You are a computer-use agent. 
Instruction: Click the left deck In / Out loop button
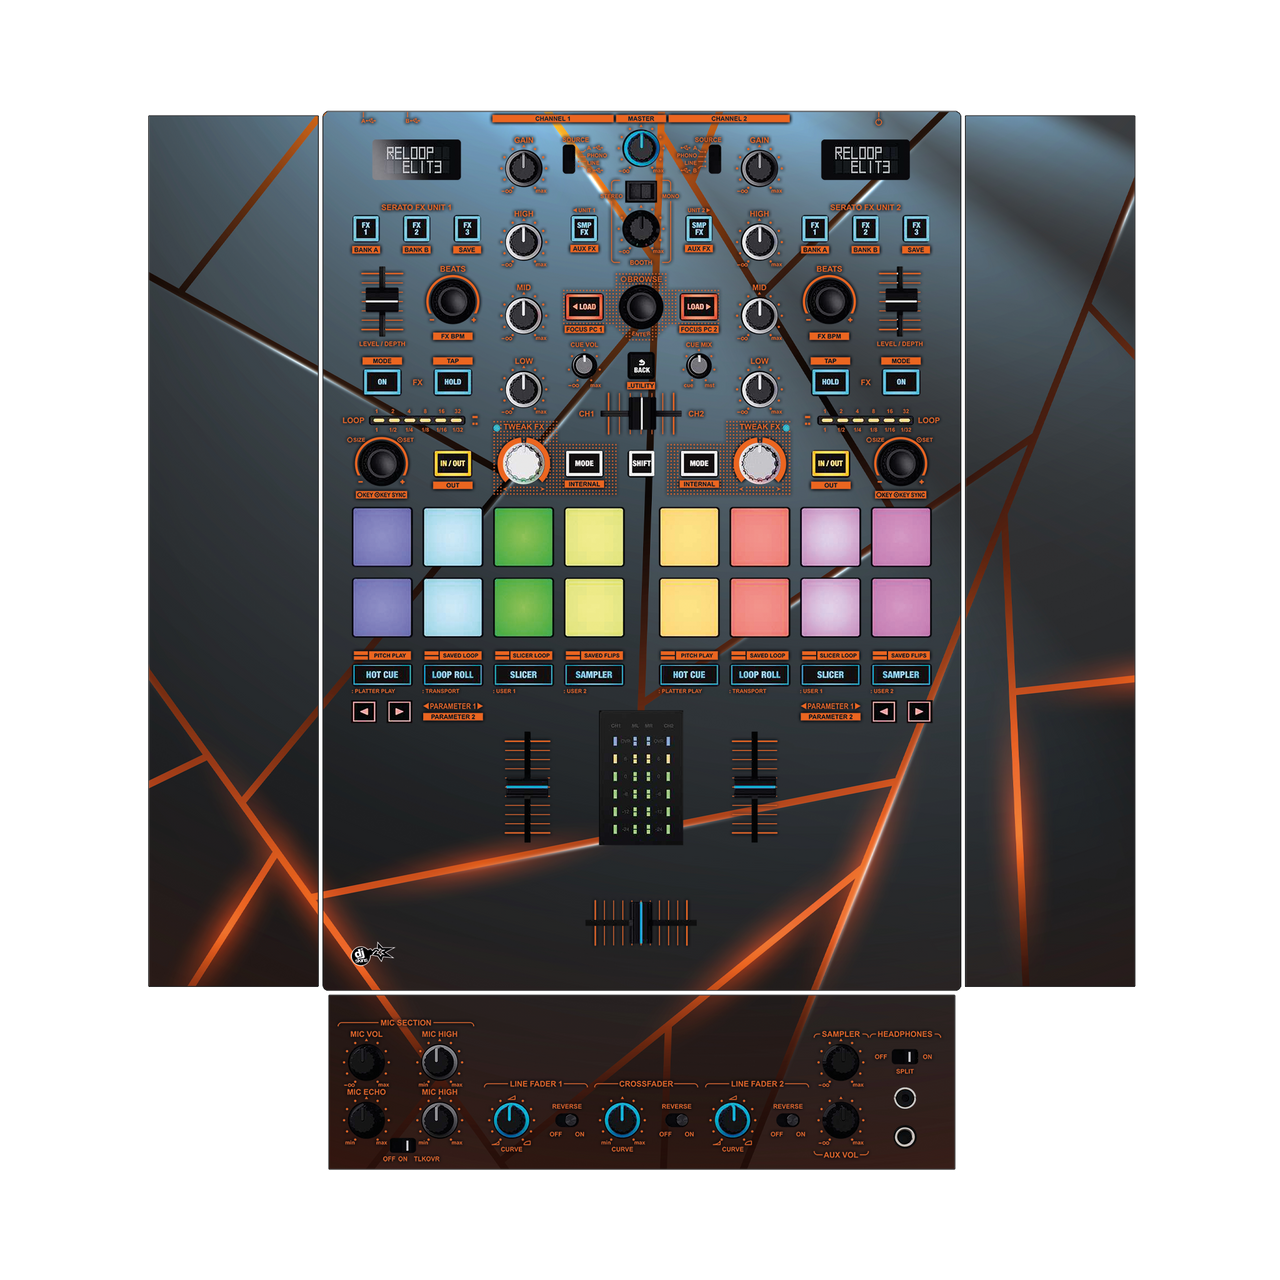(453, 463)
